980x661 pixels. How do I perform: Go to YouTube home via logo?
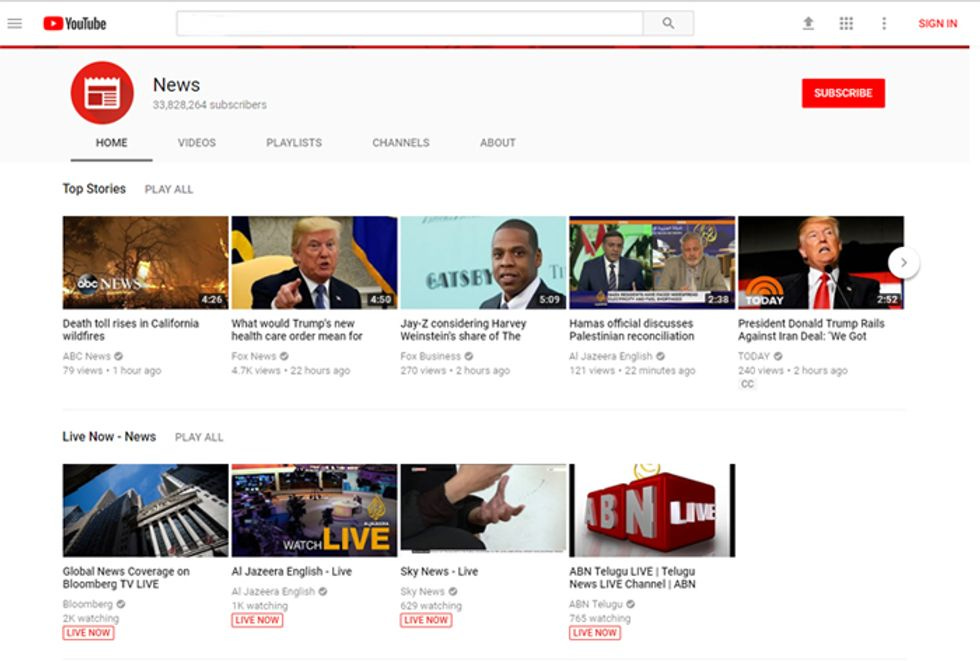click(75, 24)
